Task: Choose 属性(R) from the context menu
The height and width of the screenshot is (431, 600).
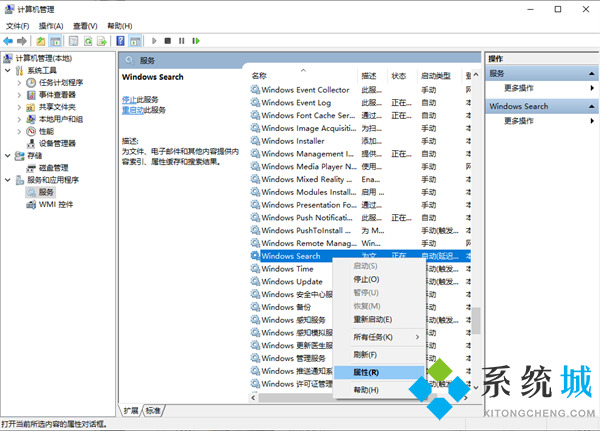Action: point(380,372)
